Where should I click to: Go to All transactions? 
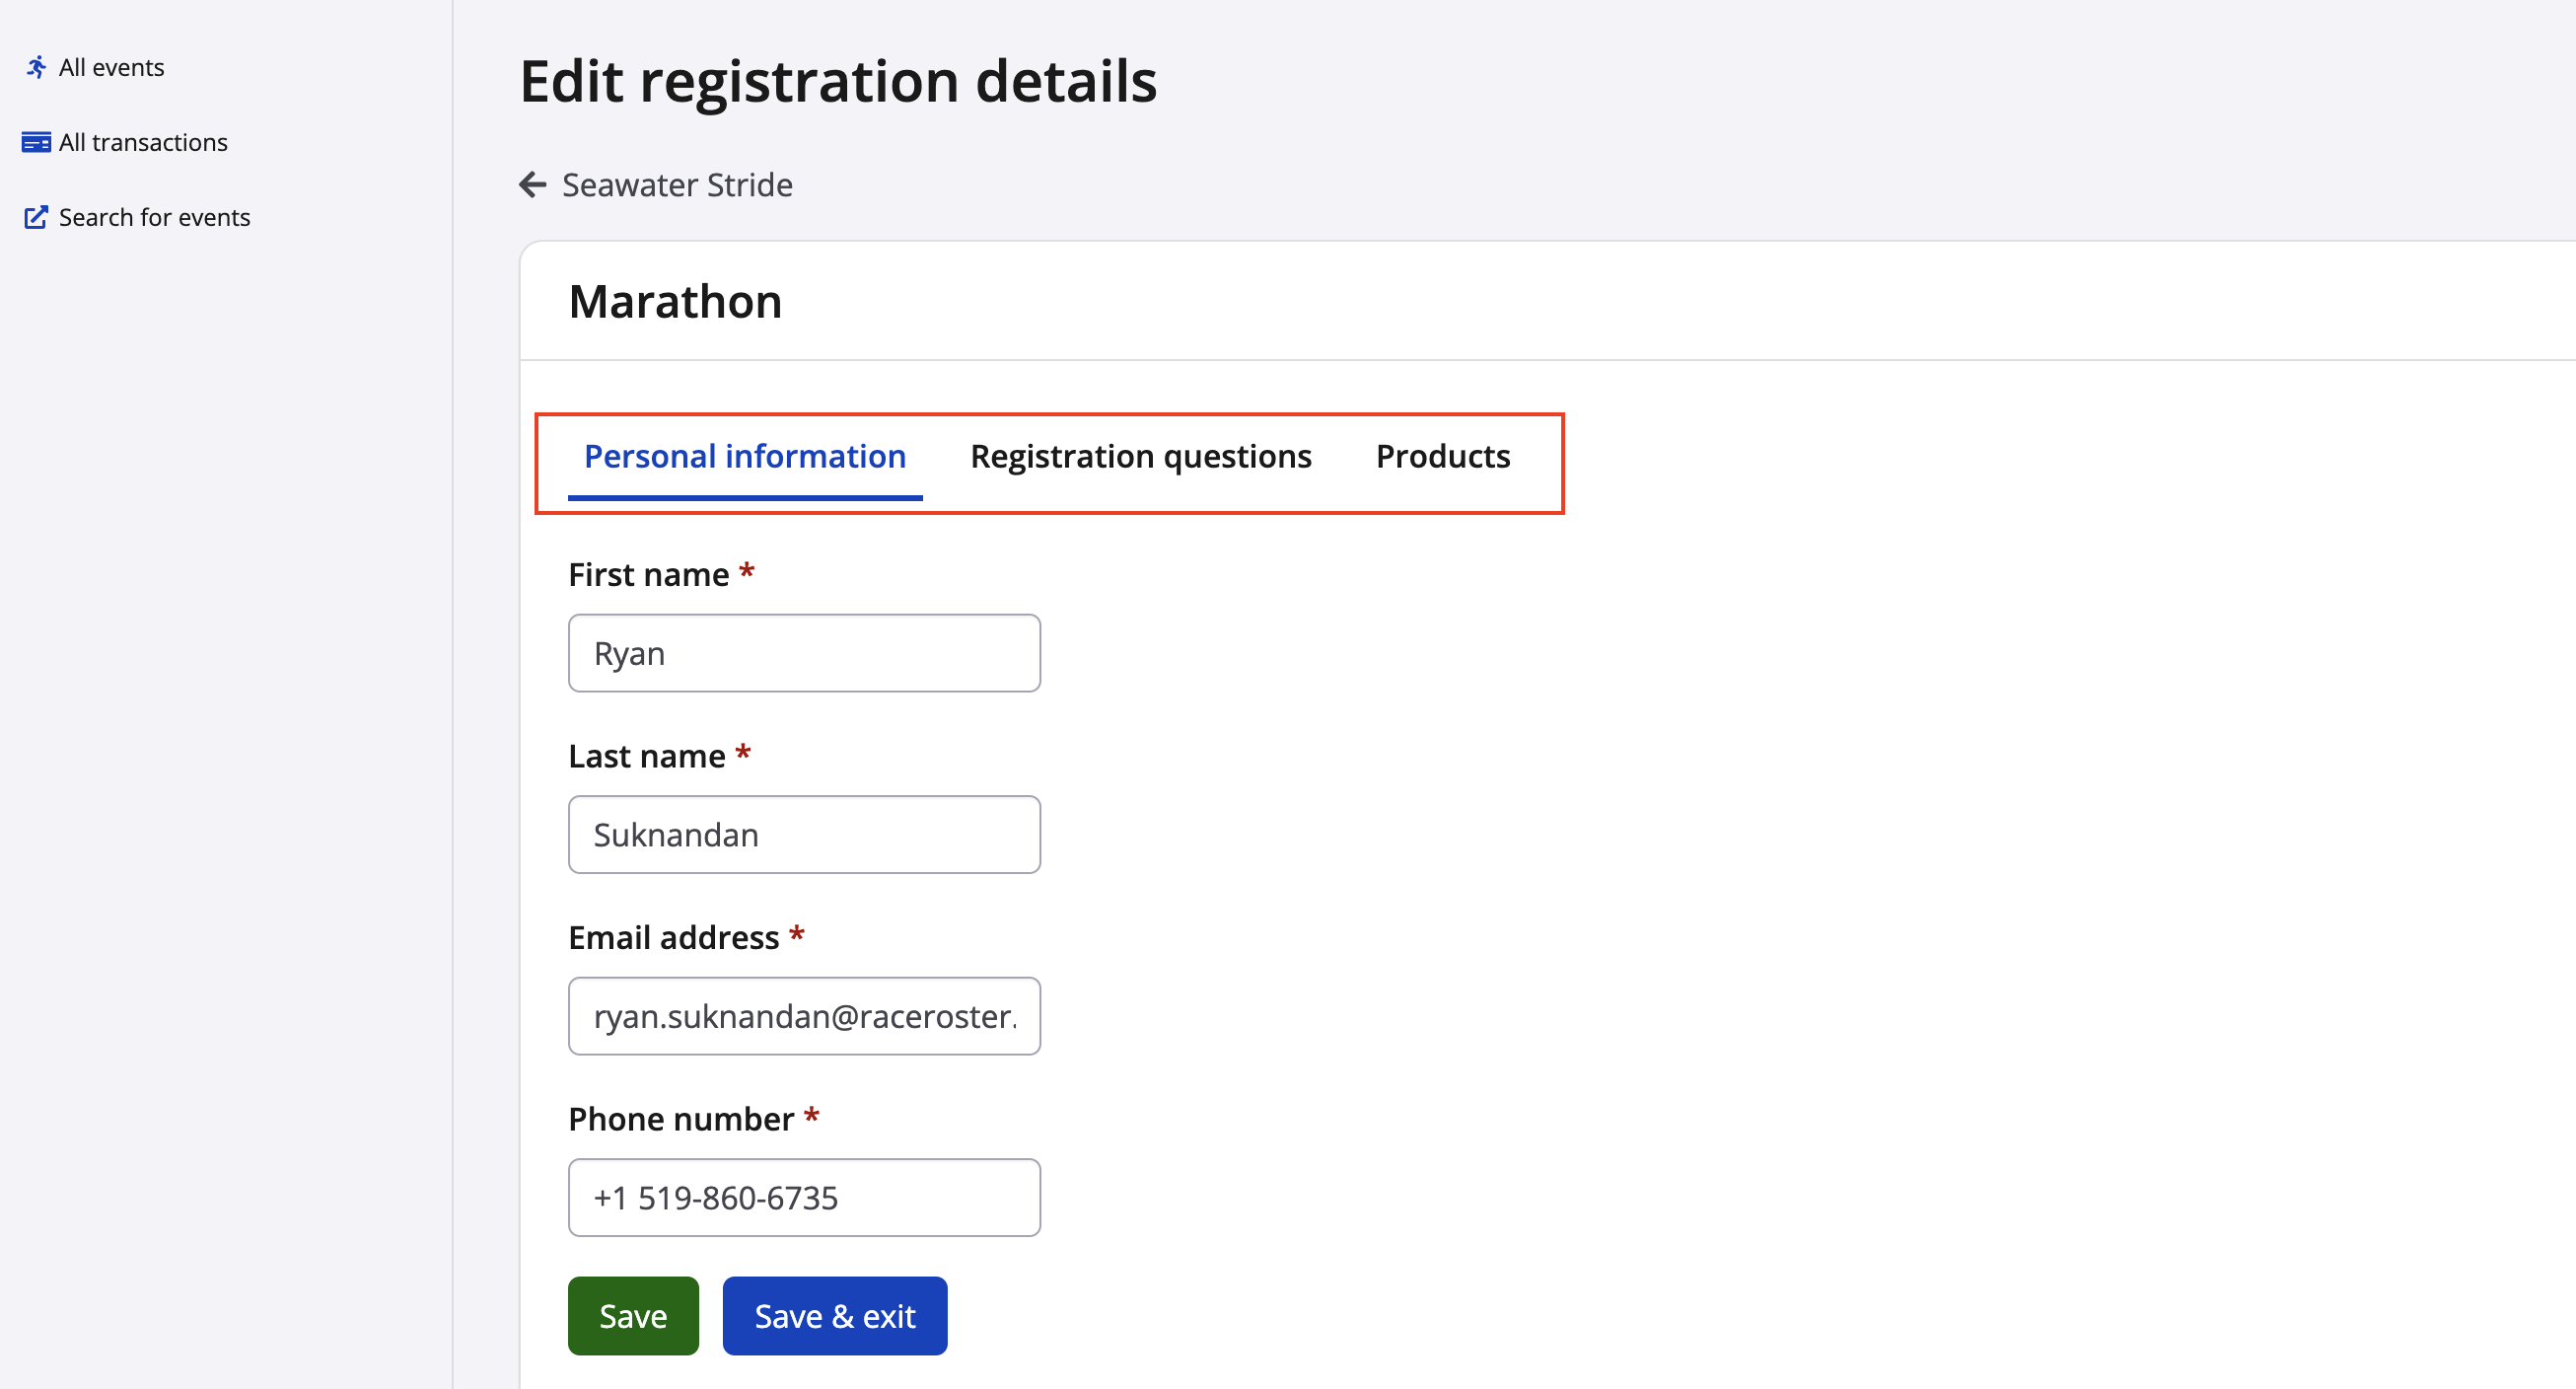tap(143, 142)
